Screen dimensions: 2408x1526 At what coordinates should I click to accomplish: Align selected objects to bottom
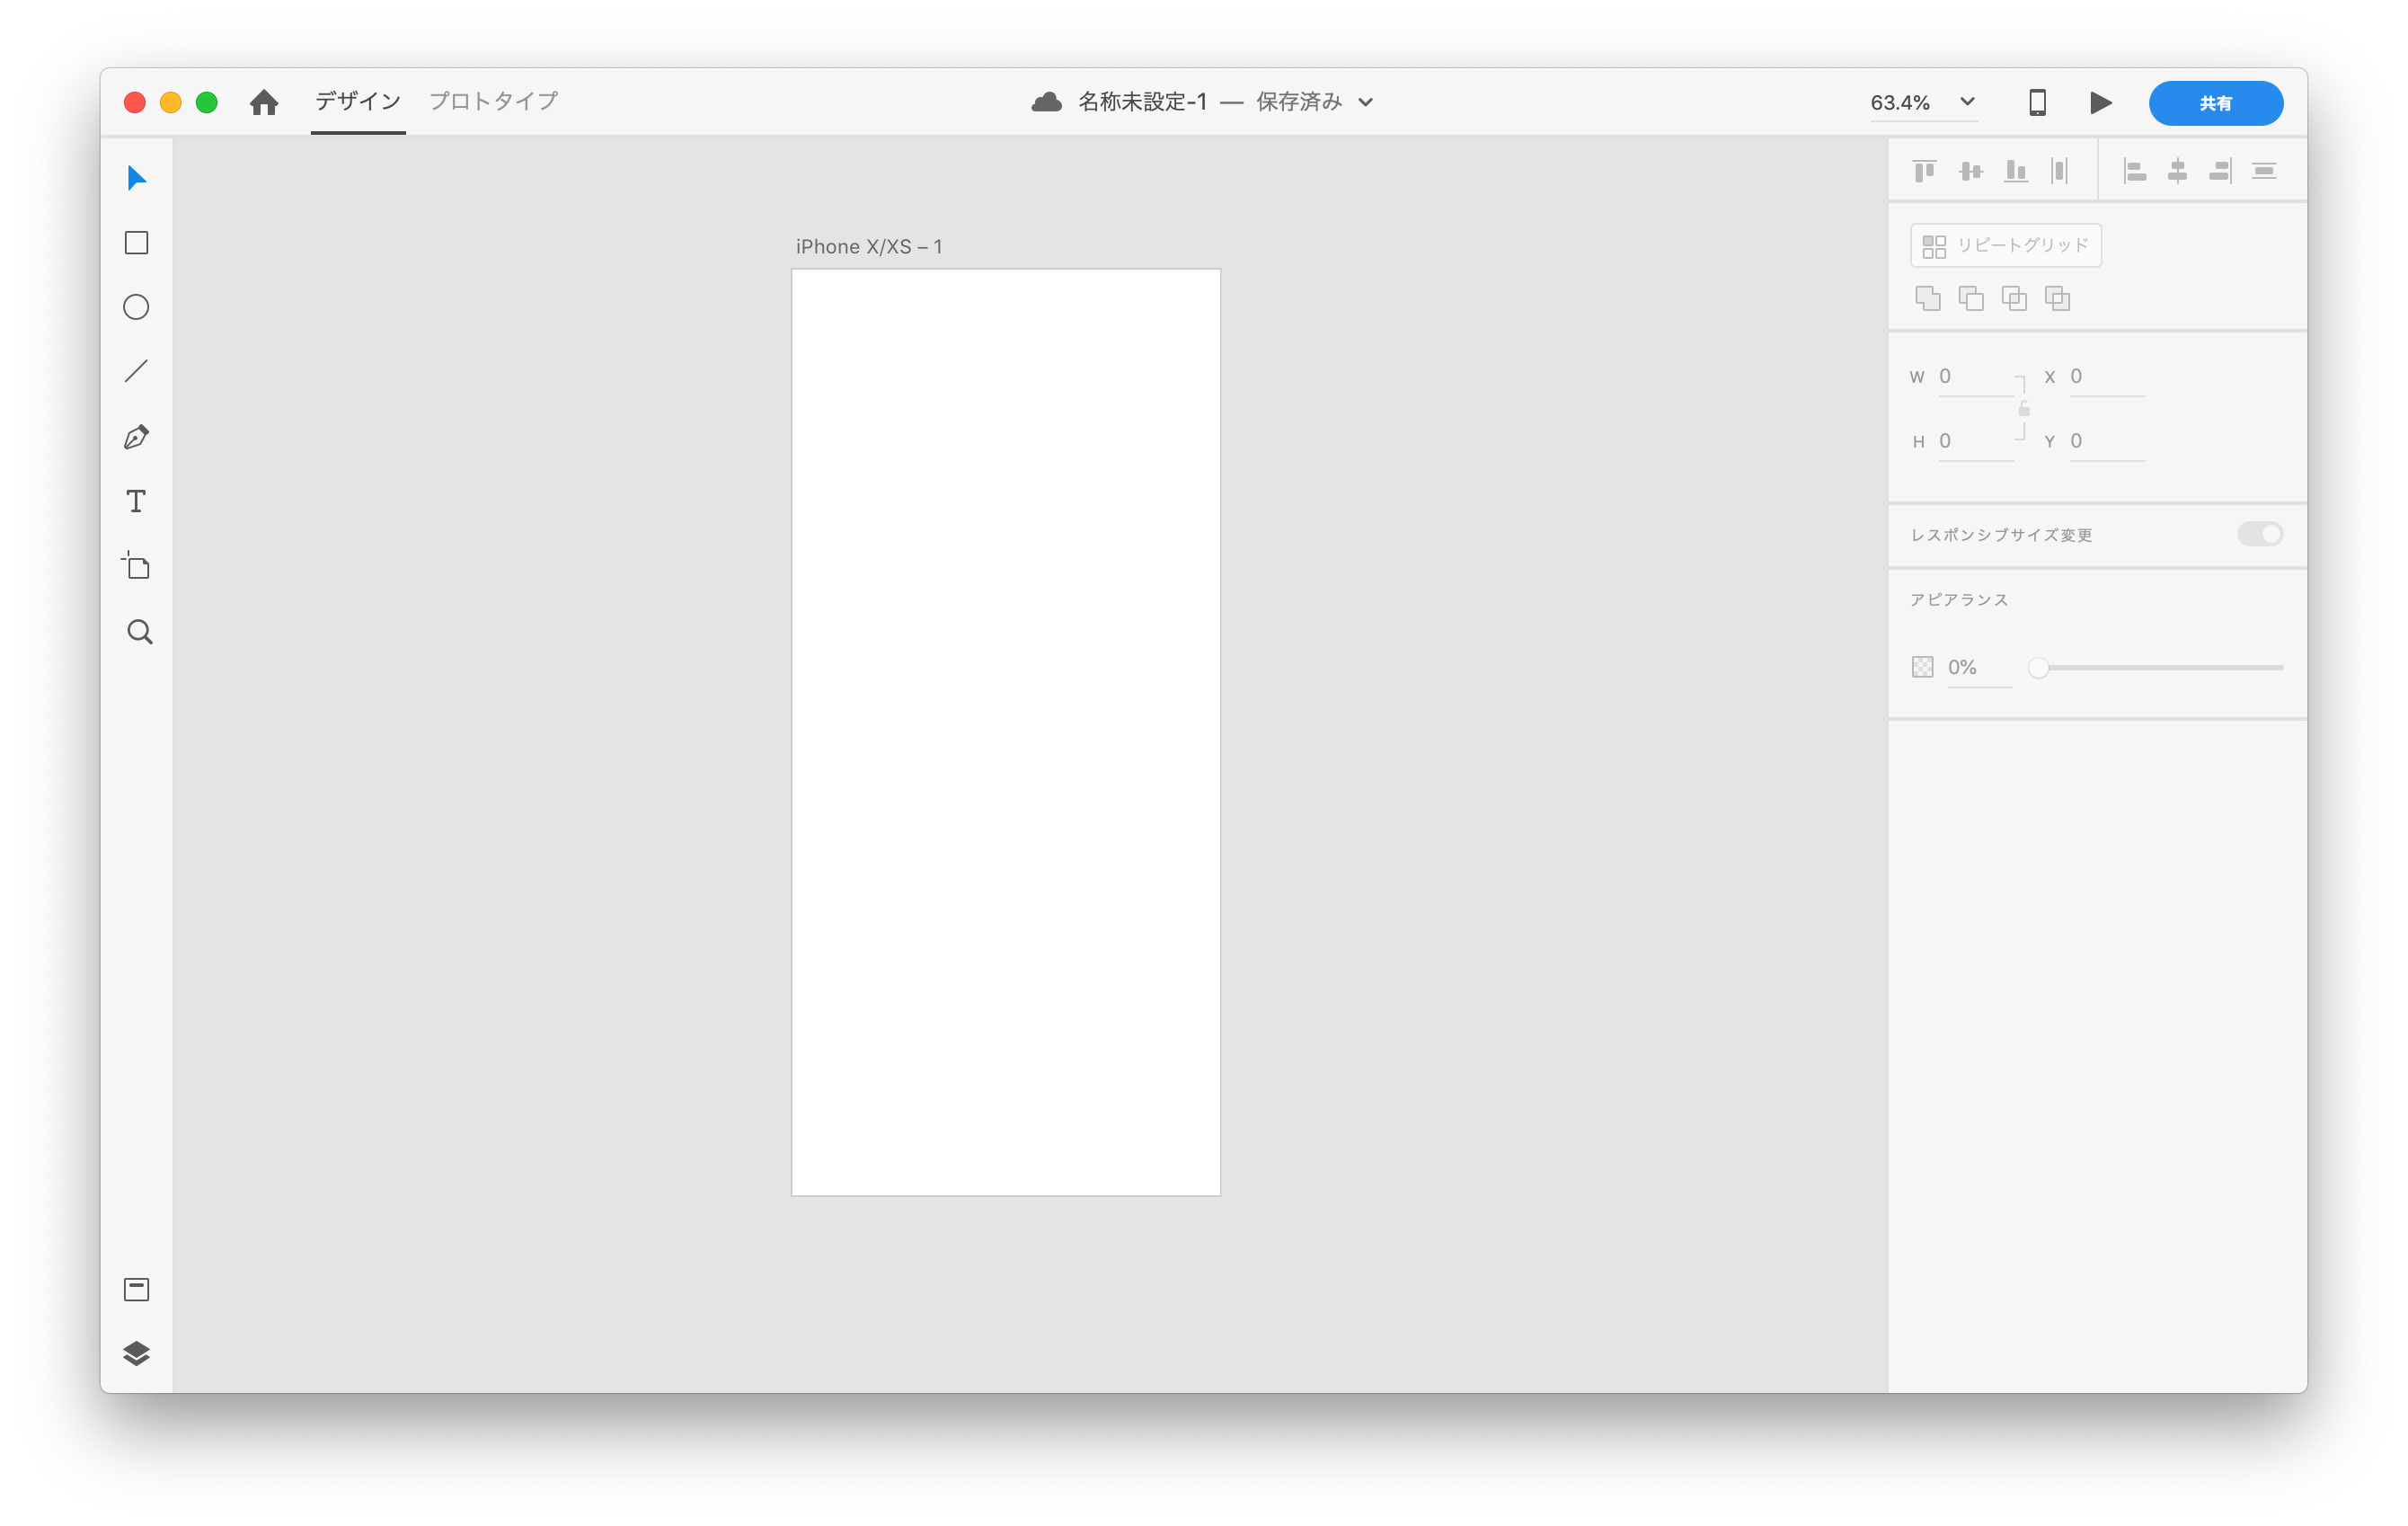[x=2016, y=171]
